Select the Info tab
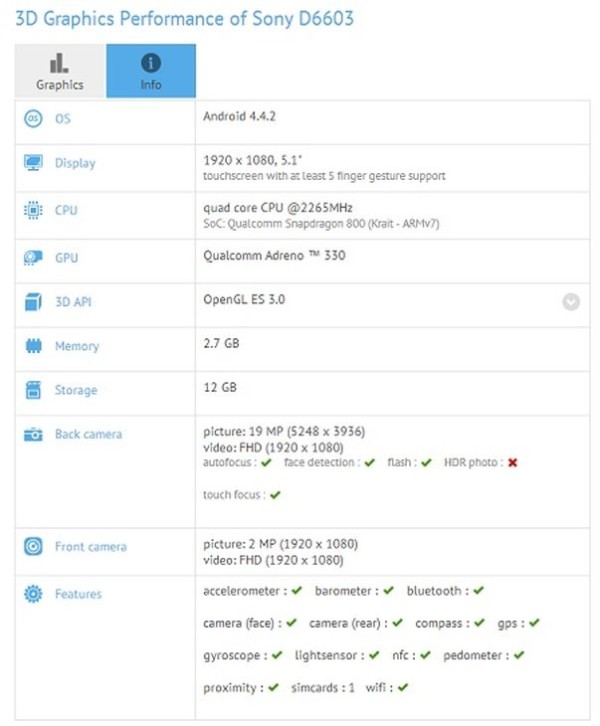Viewport: 600px width, 726px height. [151, 71]
